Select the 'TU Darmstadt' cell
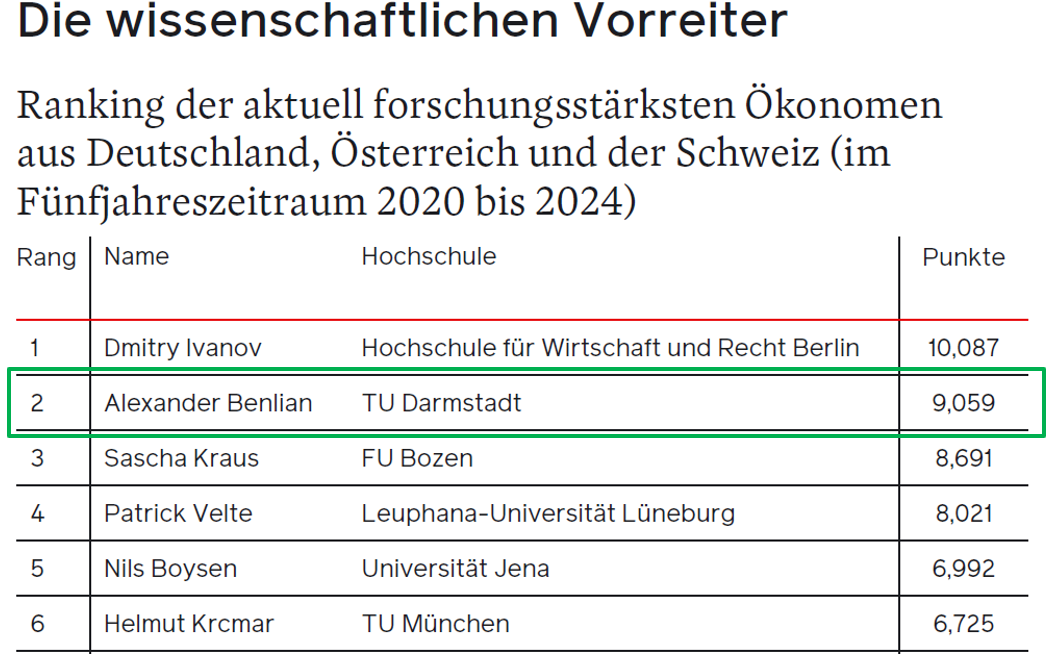Viewport: 1049px width, 662px height. pyautogui.click(x=442, y=403)
